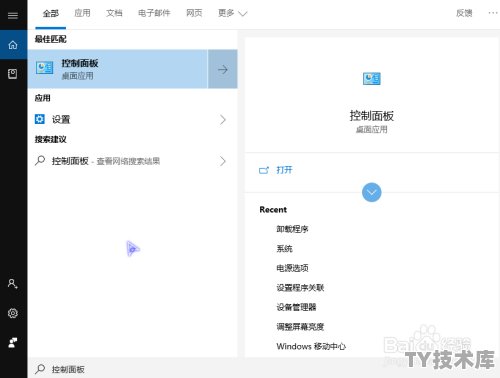Click the 反馈 feedback link
This screenshot has width=500, height=378.
tap(464, 13)
